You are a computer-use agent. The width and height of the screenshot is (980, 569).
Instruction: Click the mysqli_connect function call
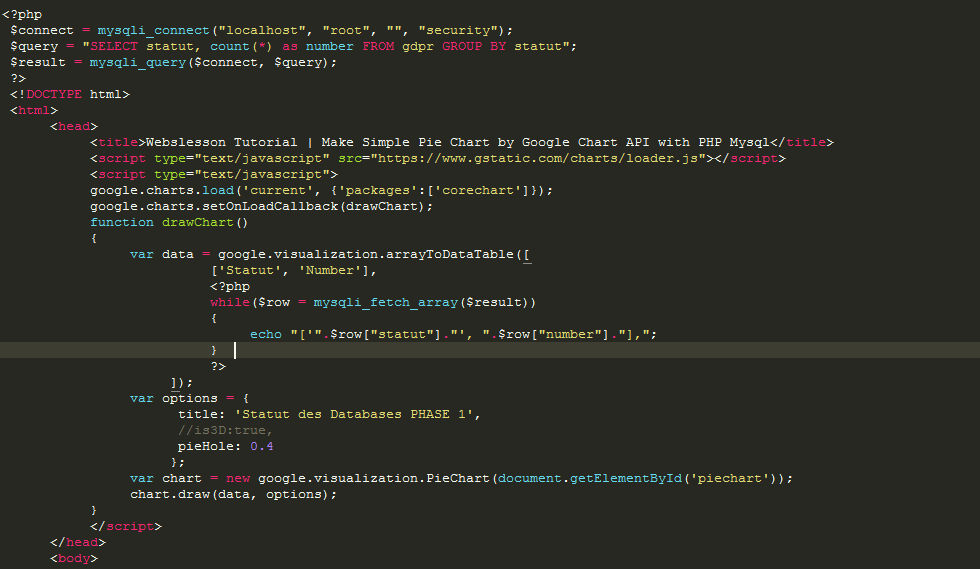point(153,30)
